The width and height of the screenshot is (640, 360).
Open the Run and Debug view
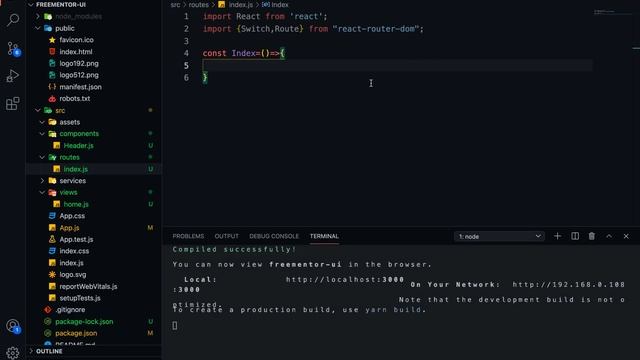[x=13, y=76]
